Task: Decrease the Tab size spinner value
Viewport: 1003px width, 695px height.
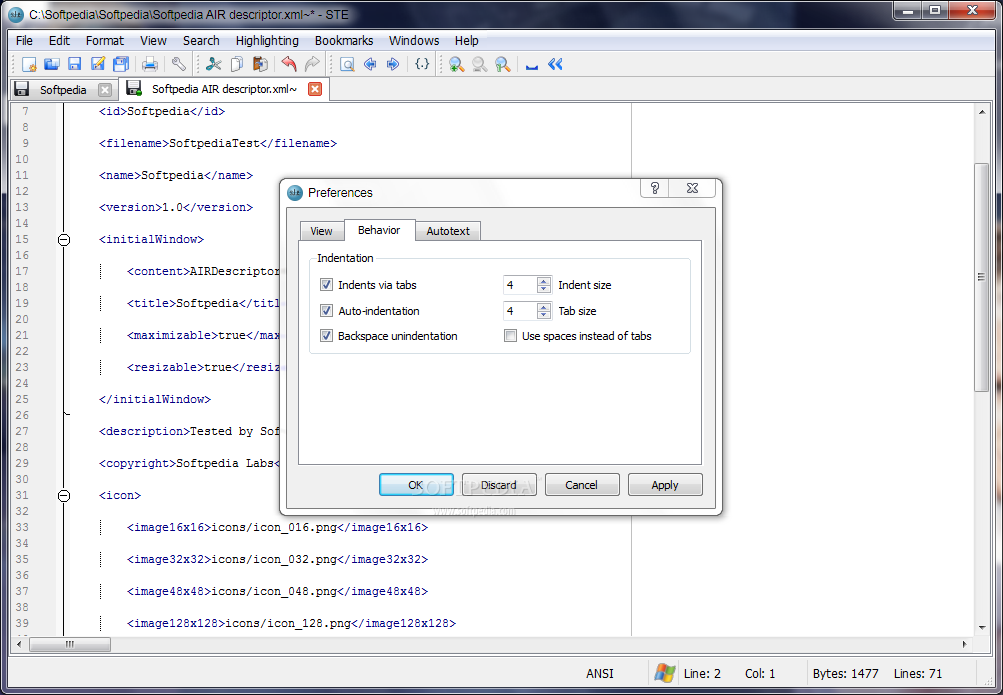Action: pos(544,315)
